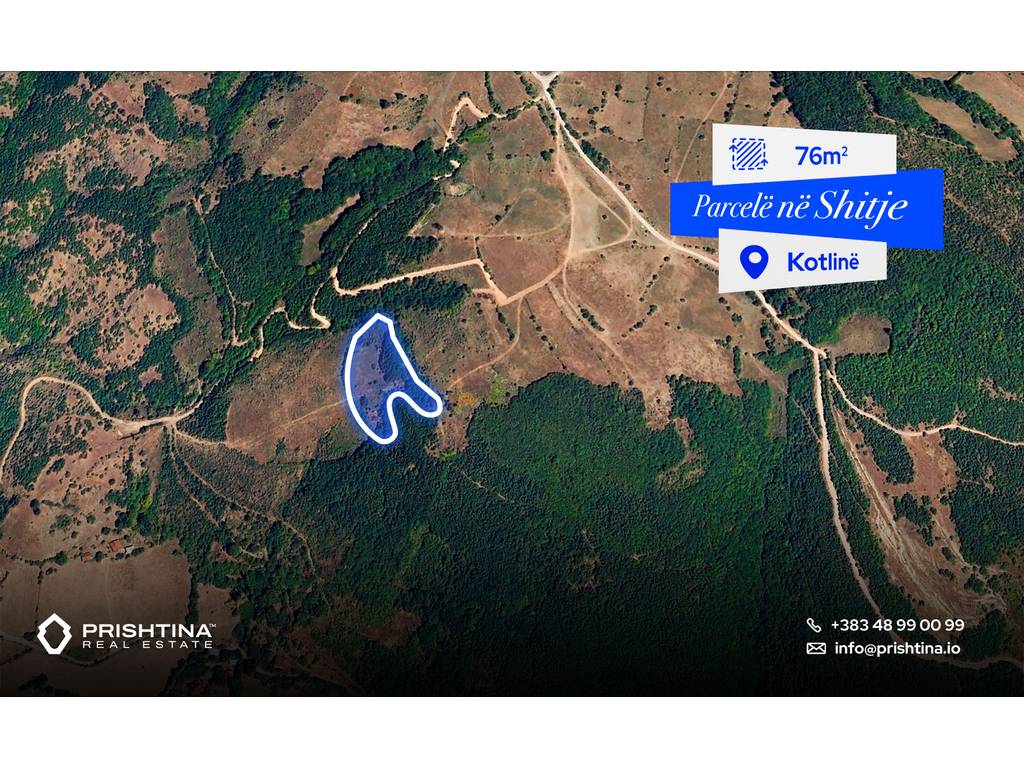The height and width of the screenshot is (768, 1024).
Task: Click the word Shitje in the banner
Action: click(x=861, y=207)
